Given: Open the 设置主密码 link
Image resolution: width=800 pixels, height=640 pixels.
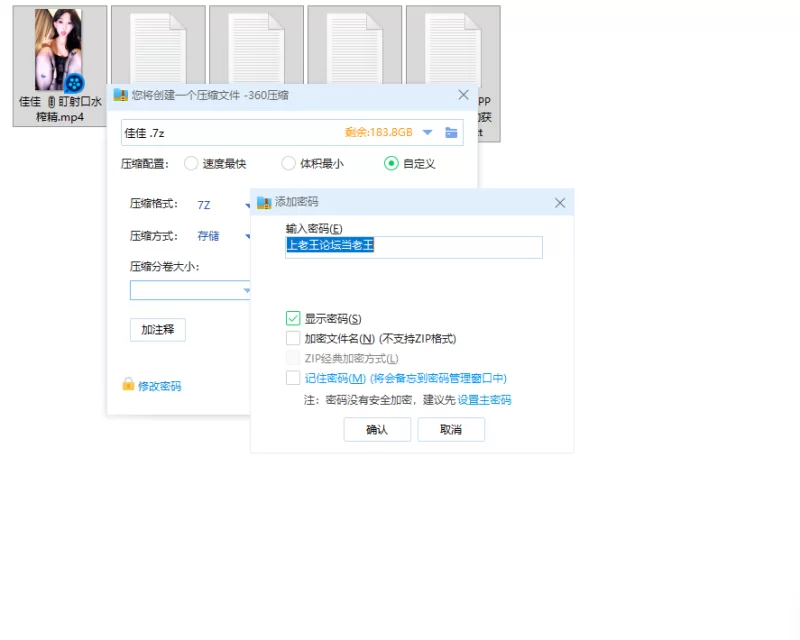Looking at the screenshot, I should [484, 400].
